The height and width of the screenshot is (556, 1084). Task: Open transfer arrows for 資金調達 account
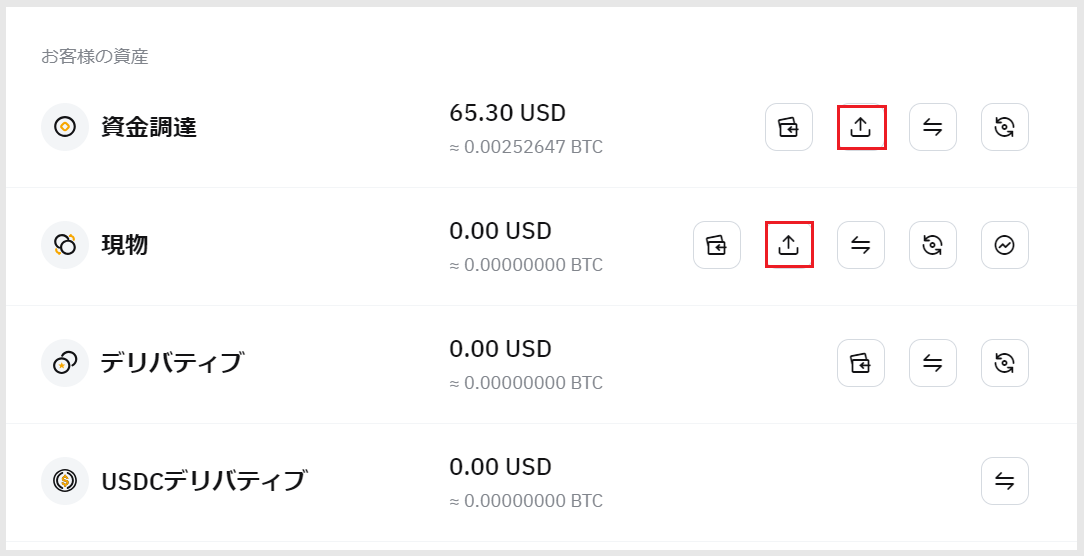[x=933, y=127]
